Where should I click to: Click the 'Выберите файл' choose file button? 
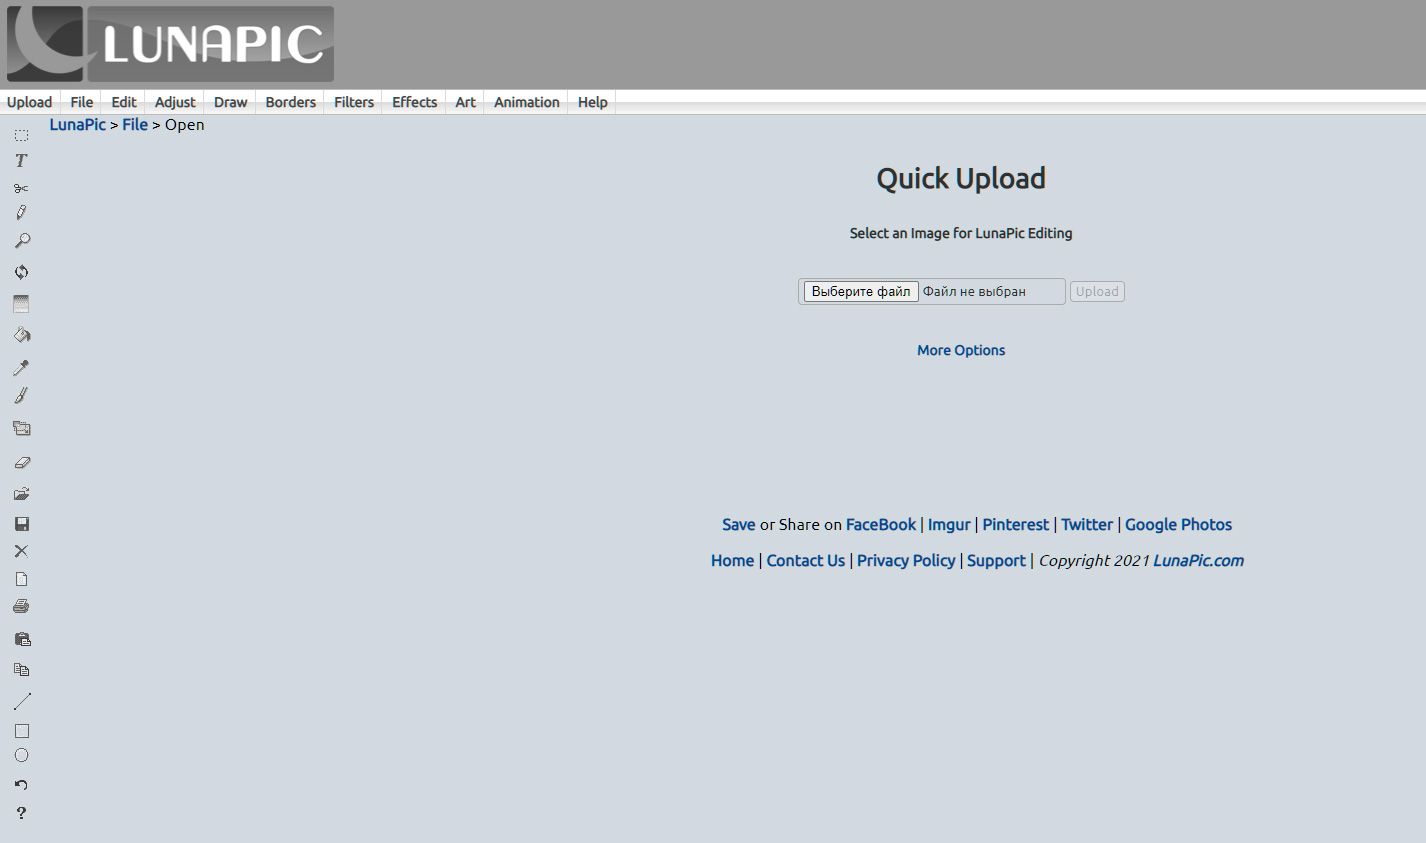click(861, 292)
